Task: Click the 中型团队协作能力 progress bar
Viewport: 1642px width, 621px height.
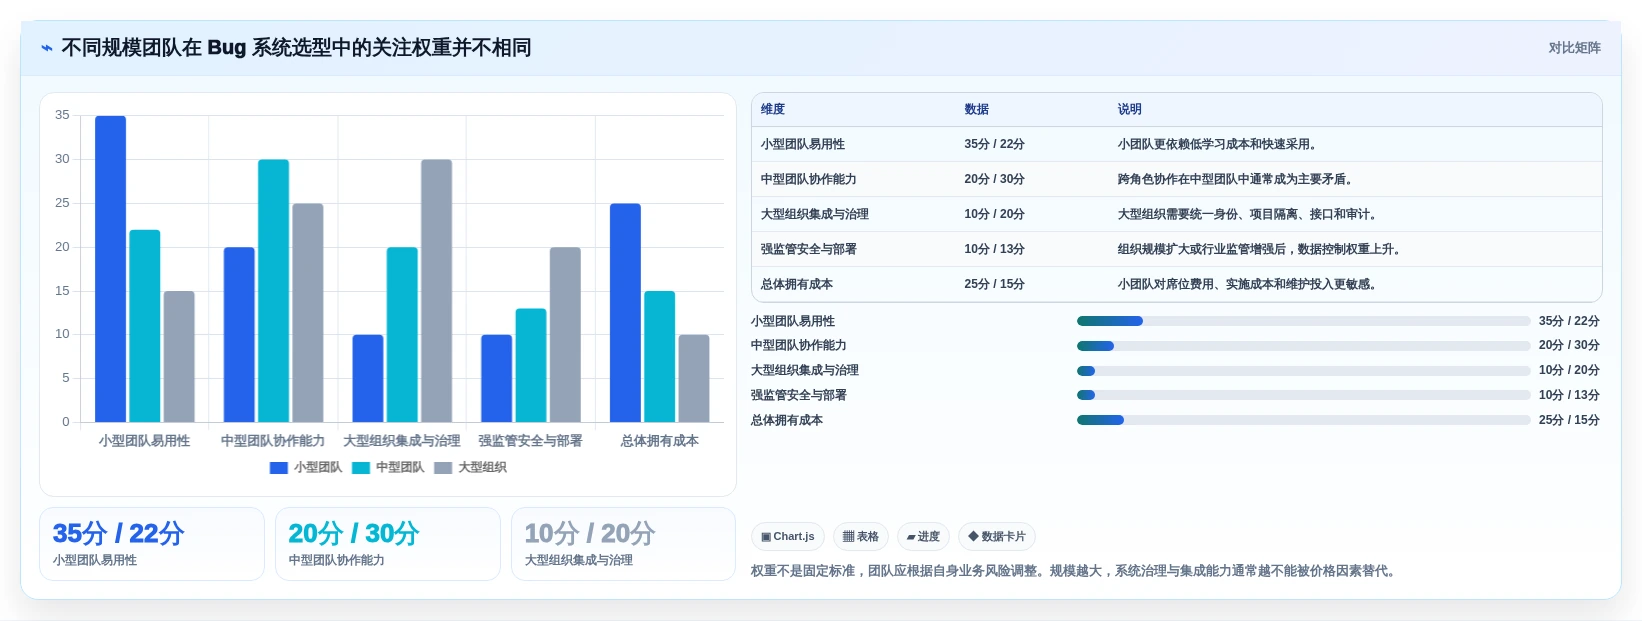Action: tap(1303, 346)
